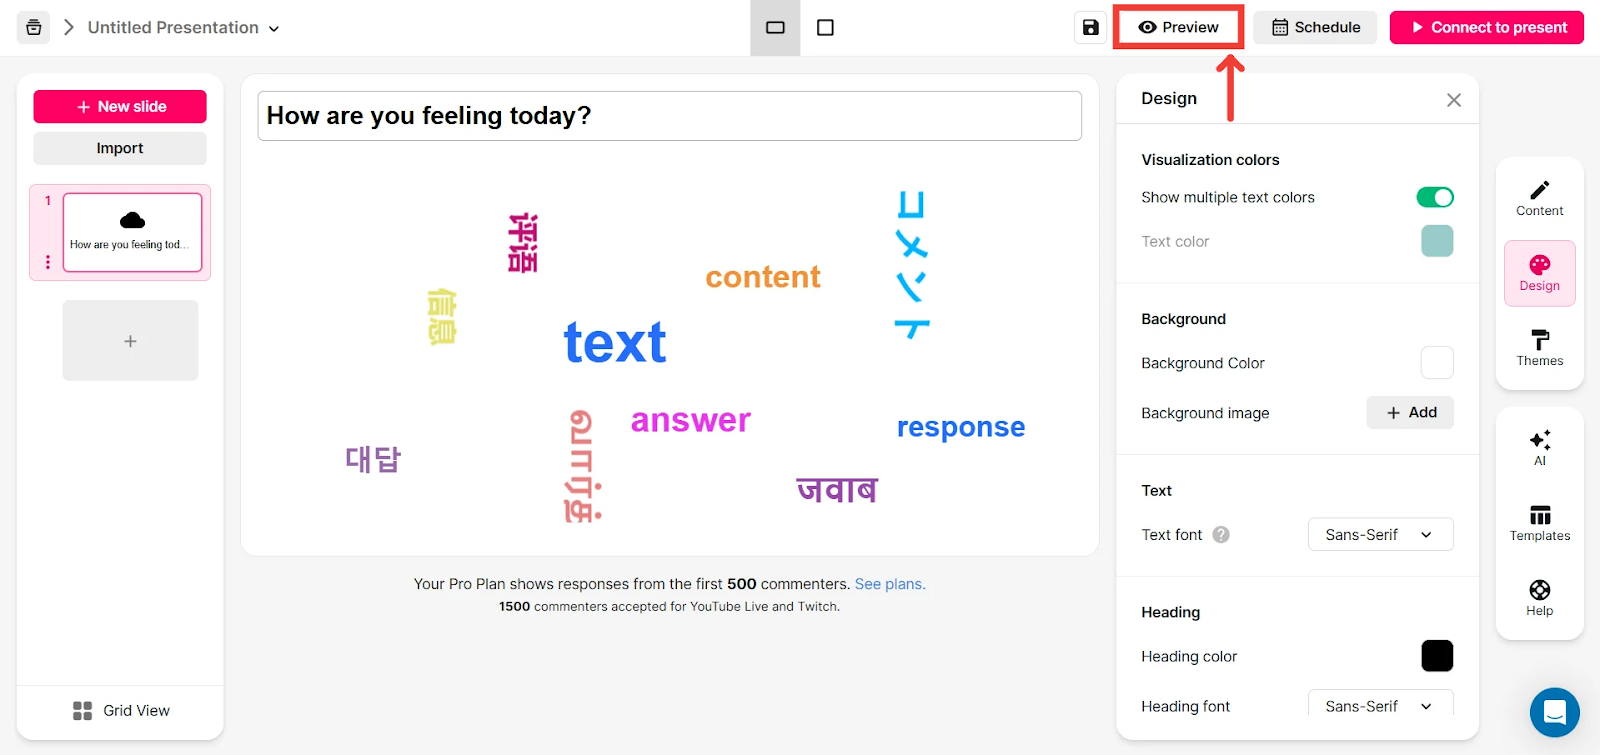Select the word 'content' in word cloud
Image resolution: width=1600 pixels, height=755 pixels.
tap(763, 277)
